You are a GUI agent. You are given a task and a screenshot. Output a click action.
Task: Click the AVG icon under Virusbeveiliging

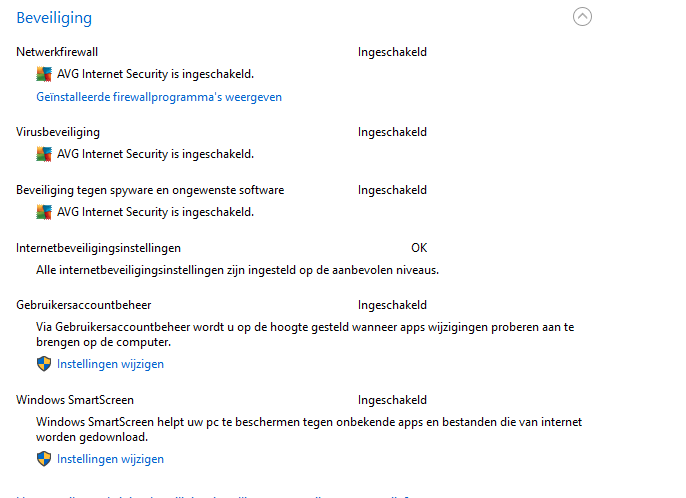(44, 154)
